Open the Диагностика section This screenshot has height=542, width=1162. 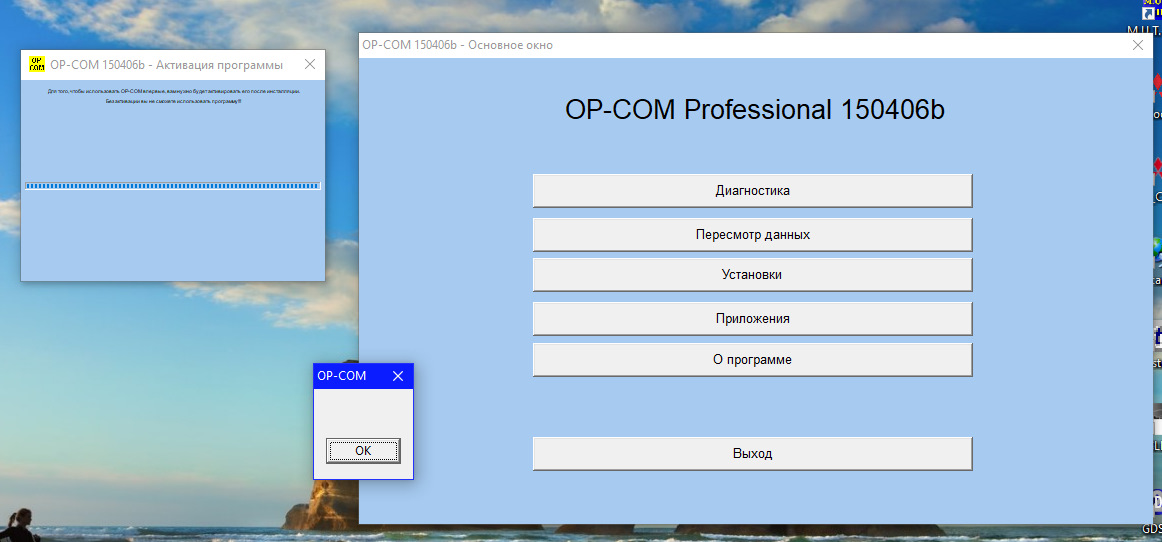[752, 190]
